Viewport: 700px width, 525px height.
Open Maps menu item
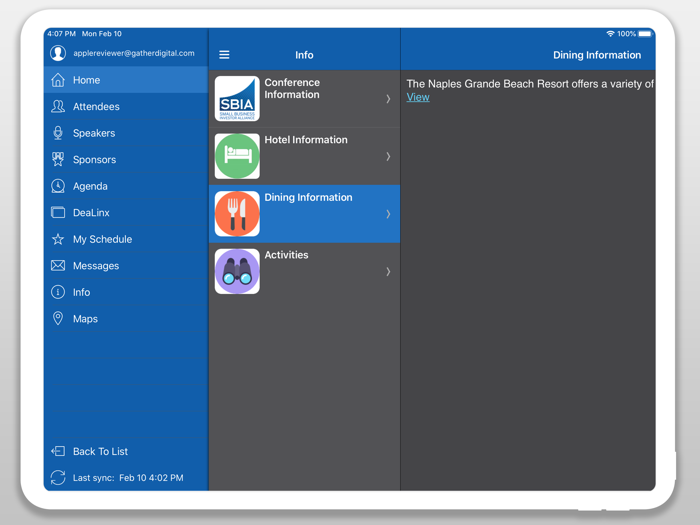click(126, 318)
